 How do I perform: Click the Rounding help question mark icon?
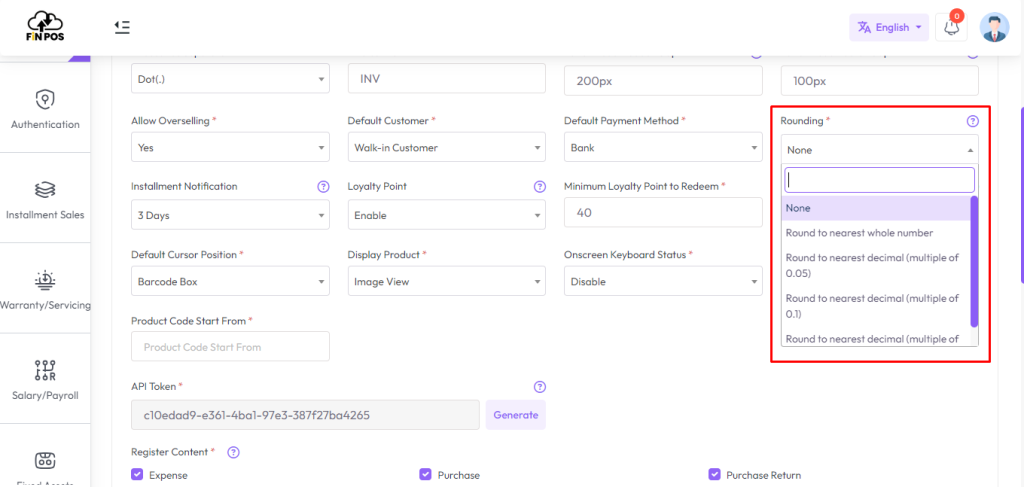tap(972, 121)
